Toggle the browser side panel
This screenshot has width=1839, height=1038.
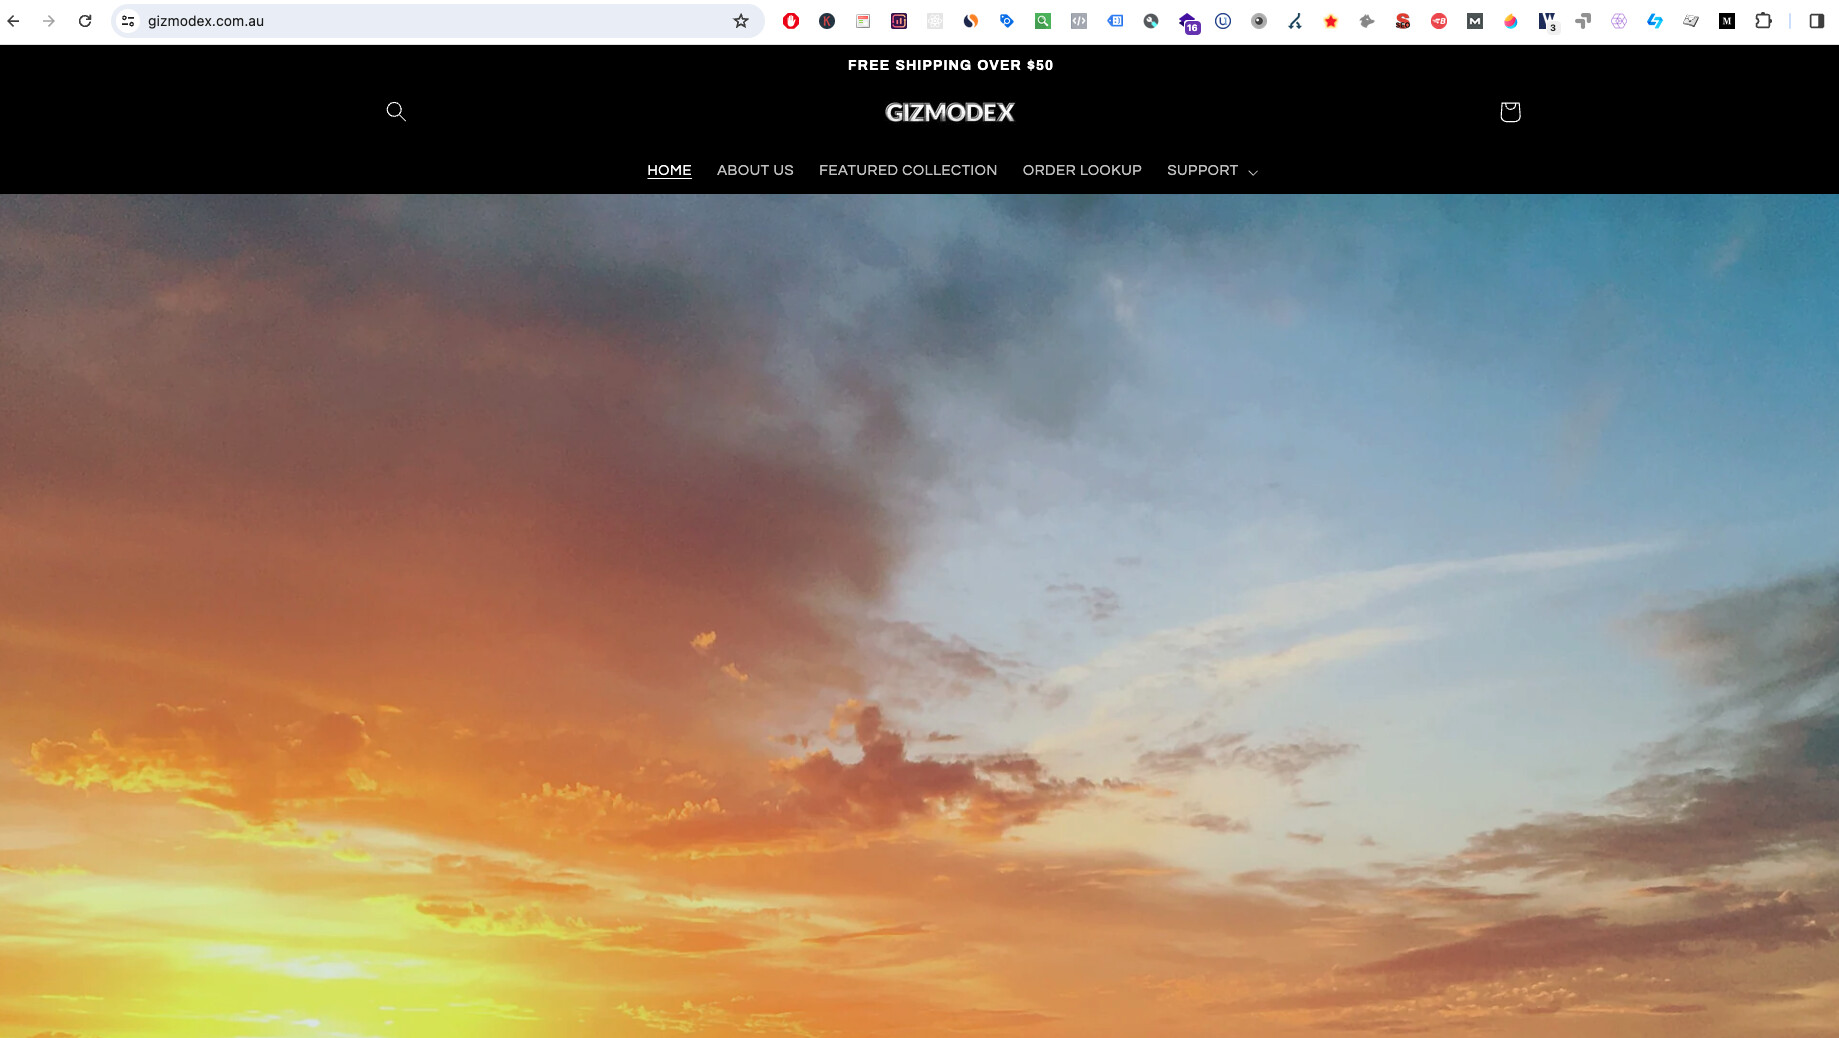(1817, 21)
